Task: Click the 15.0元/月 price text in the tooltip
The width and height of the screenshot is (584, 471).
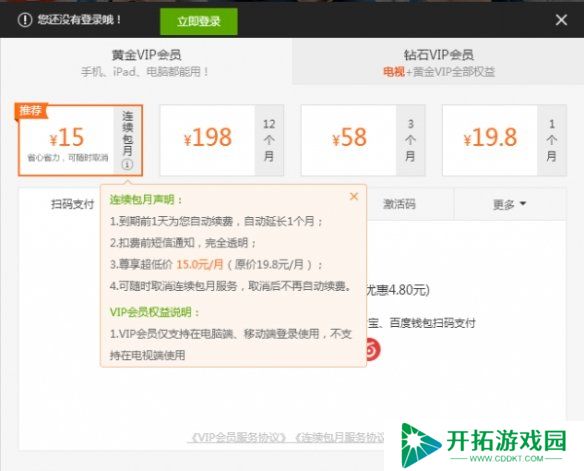Action: 200,265
